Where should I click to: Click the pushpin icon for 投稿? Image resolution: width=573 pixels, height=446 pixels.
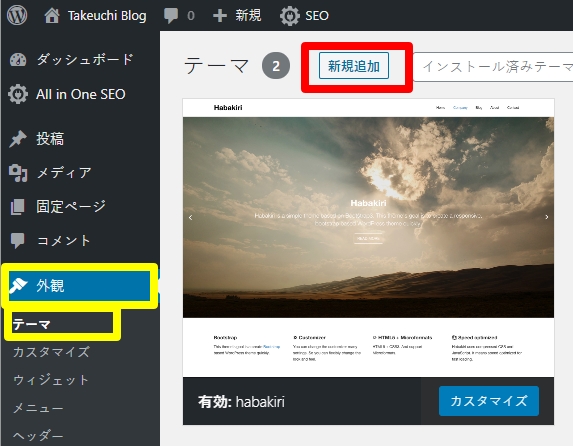[18, 139]
